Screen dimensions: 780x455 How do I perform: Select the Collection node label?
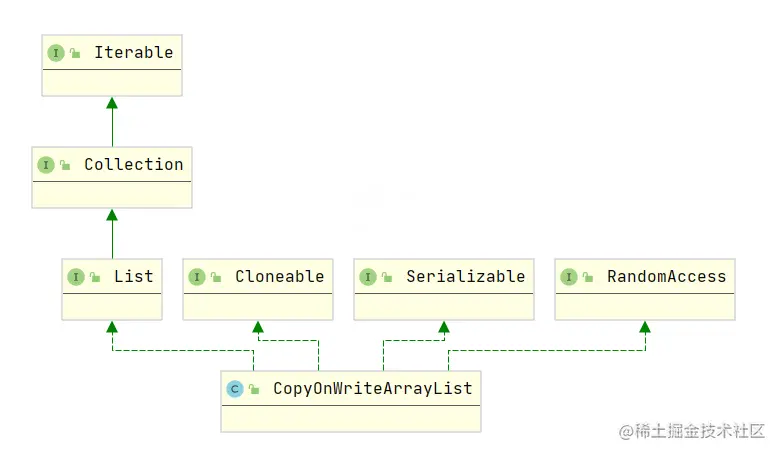[133, 165]
